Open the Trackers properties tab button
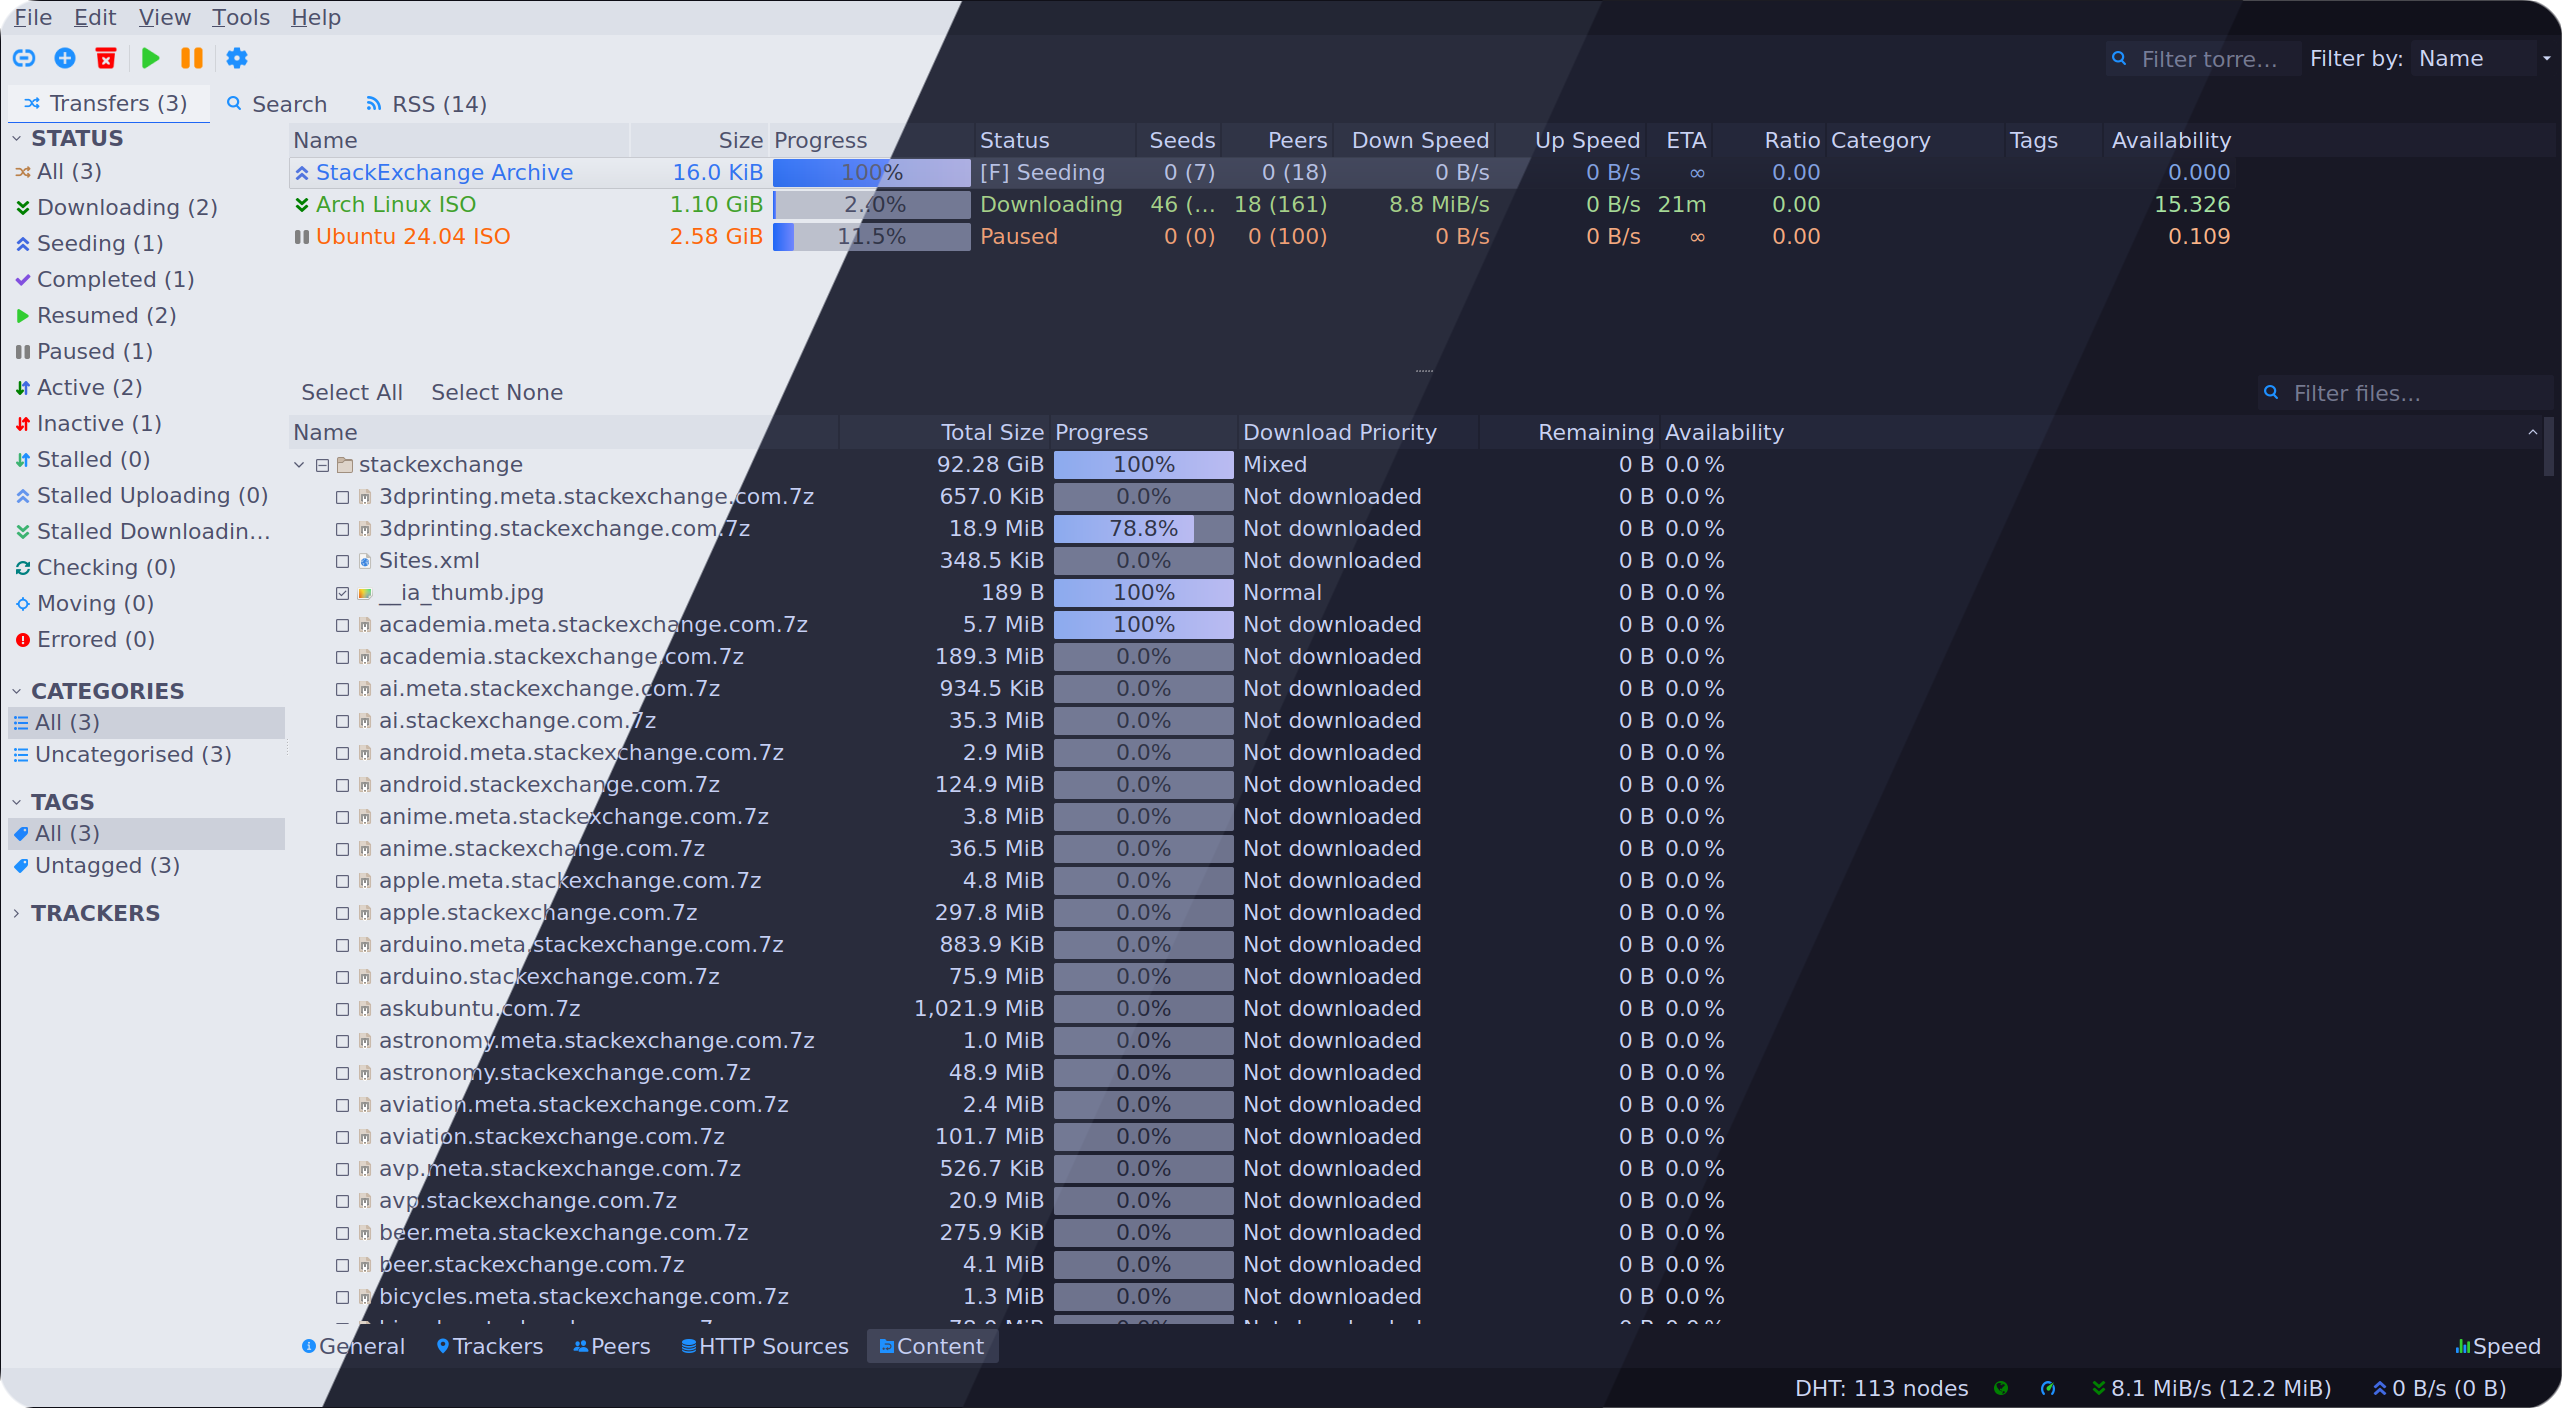The width and height of the screenshot is (2562, 1408). [x=490, y=1346]
